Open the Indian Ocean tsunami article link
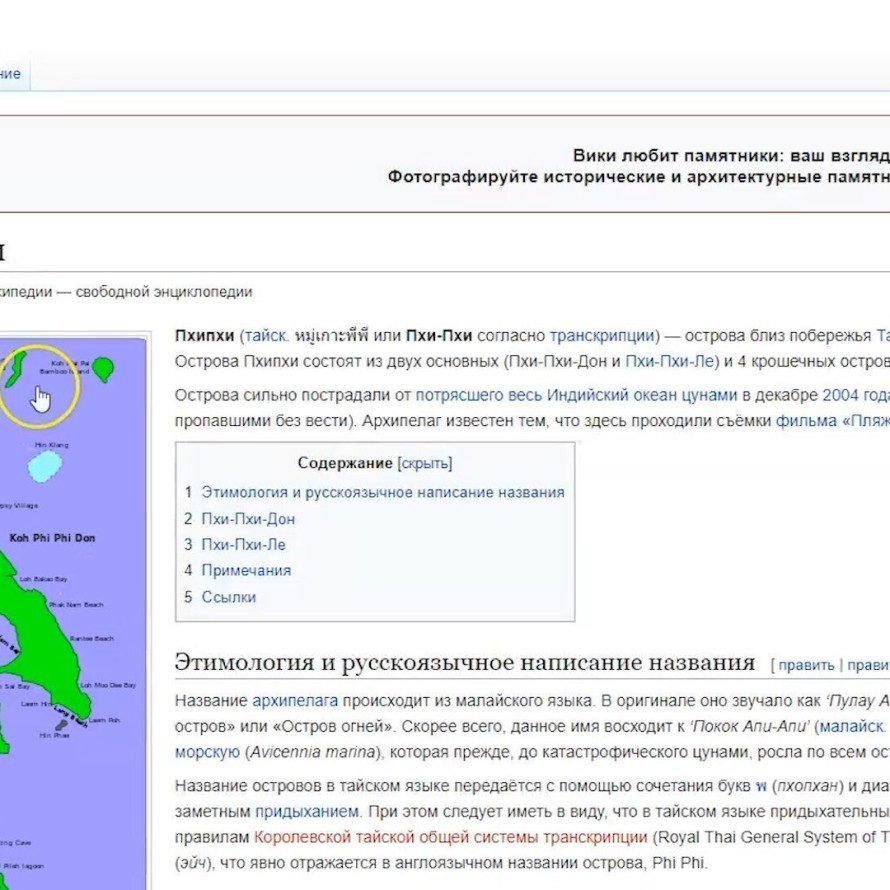Viewport: 890px width, 890px height. (x=576, y=395)
